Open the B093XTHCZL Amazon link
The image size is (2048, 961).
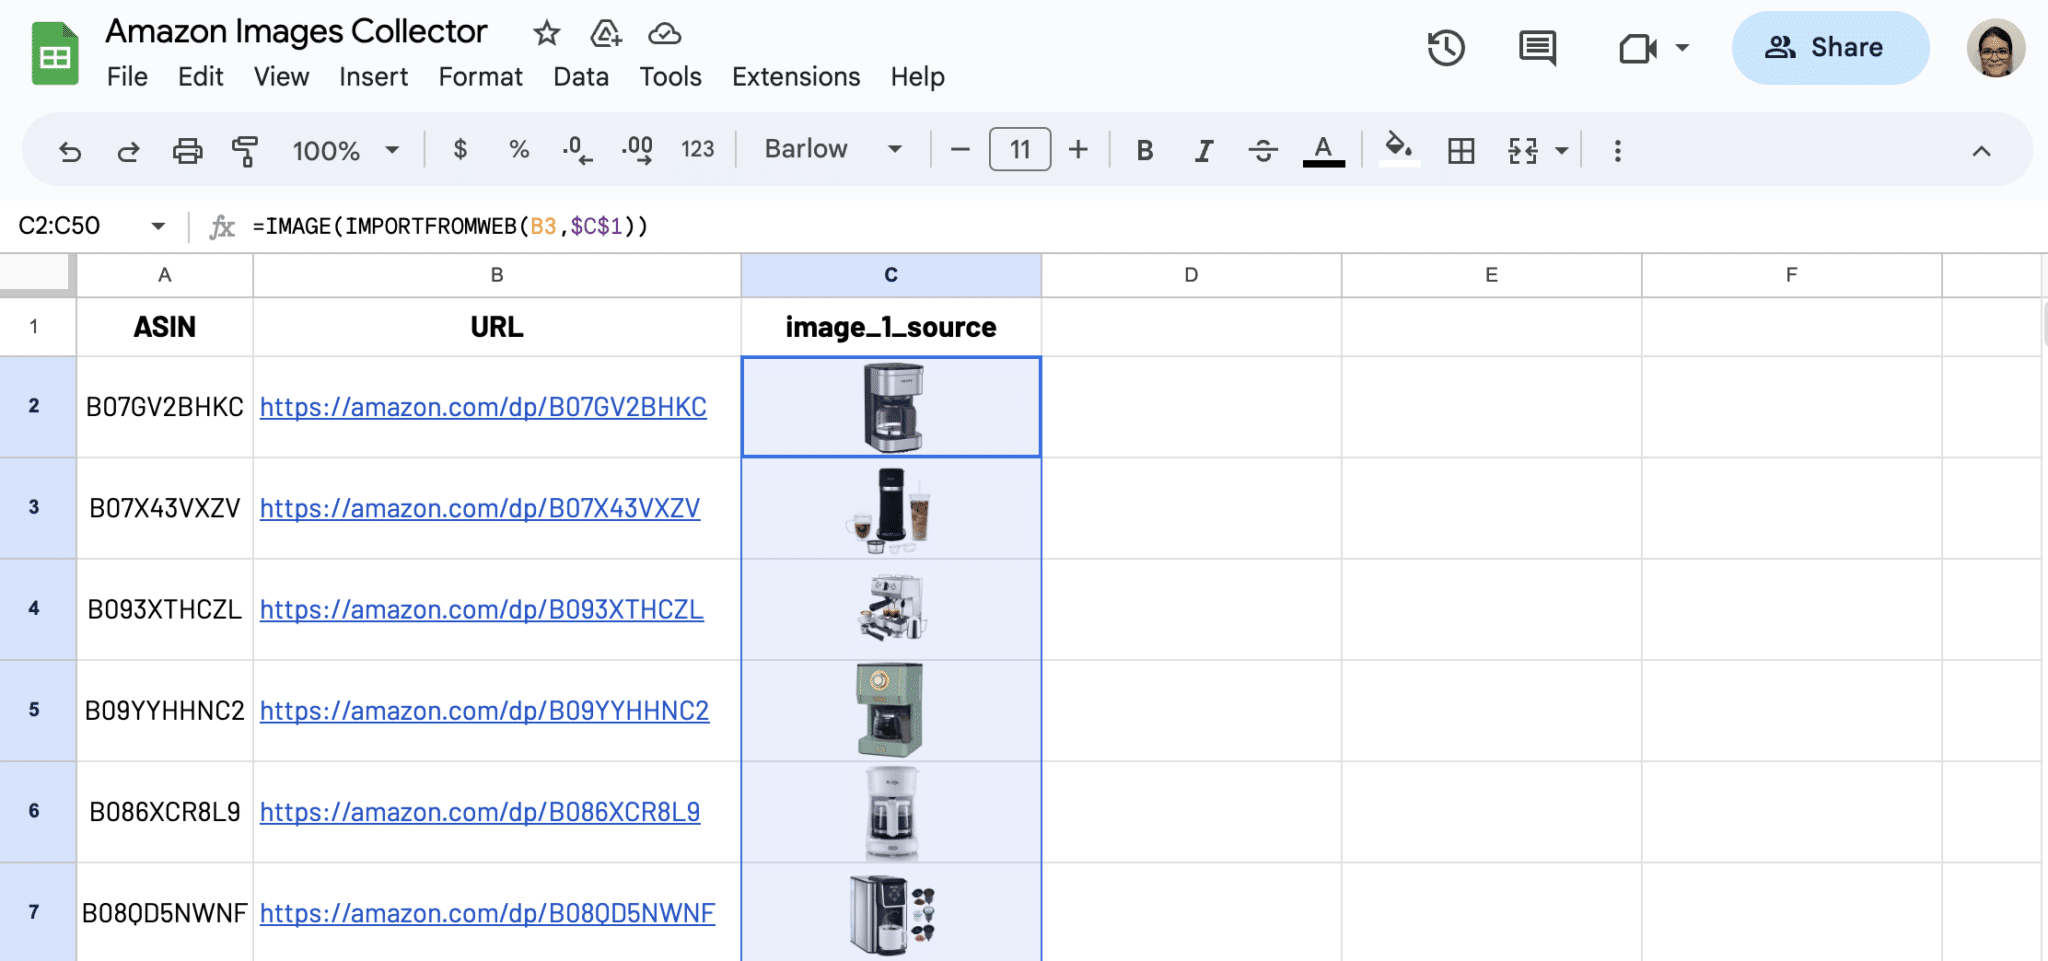point(482,609)
